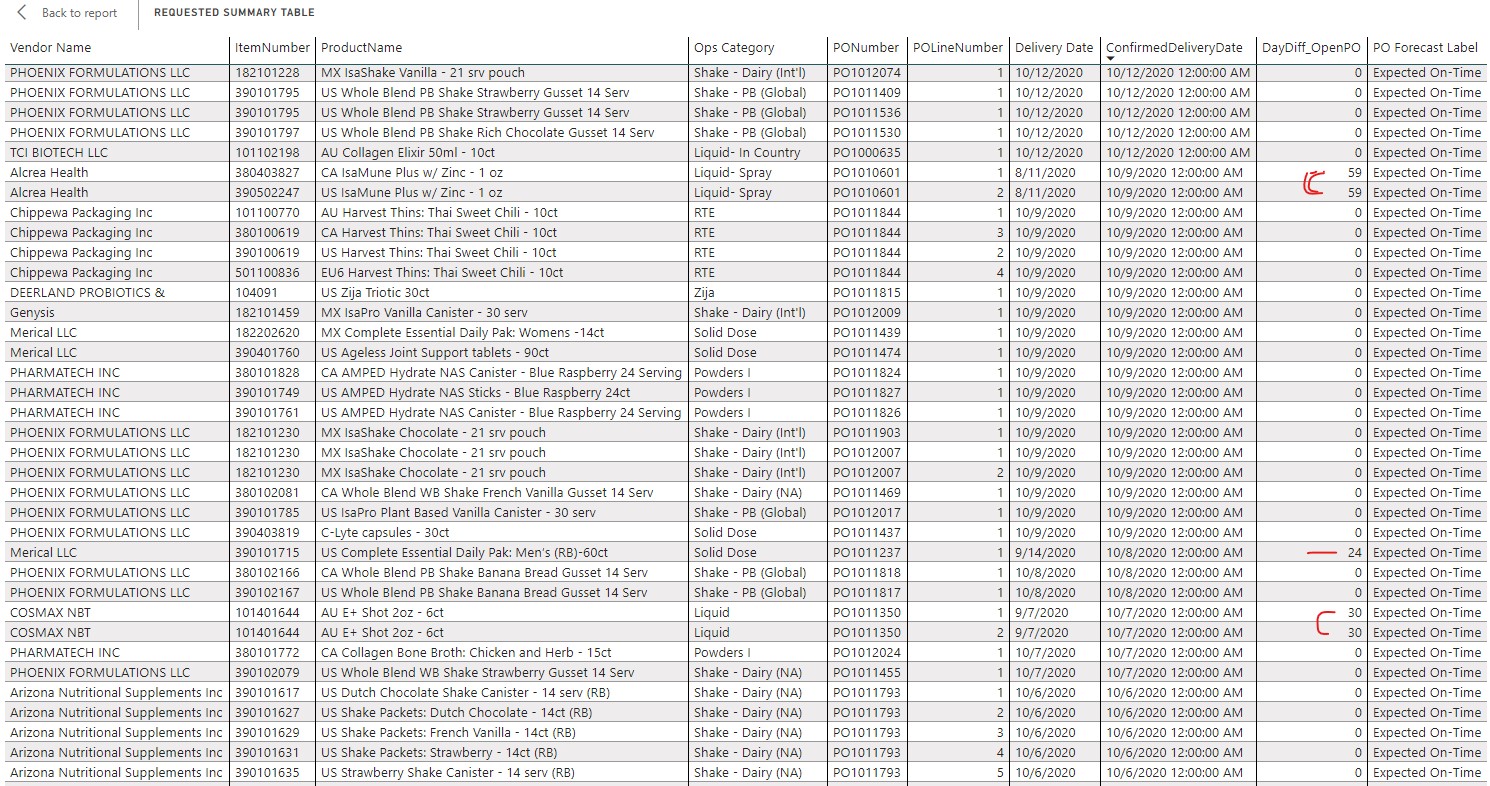
Task: Select item number 501100836
Action: 267,272
